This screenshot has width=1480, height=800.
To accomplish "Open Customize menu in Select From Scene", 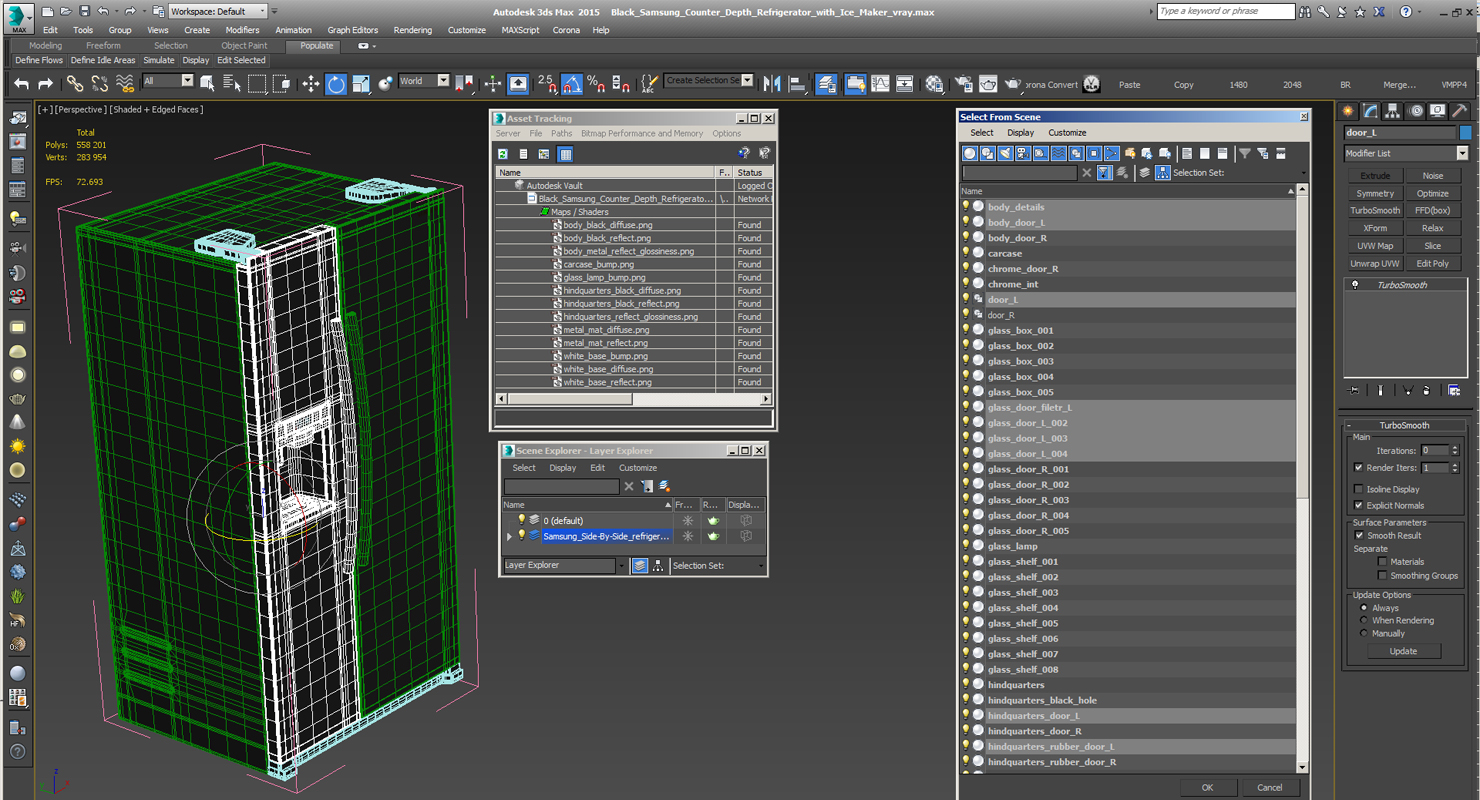I will pos(1067,132).
